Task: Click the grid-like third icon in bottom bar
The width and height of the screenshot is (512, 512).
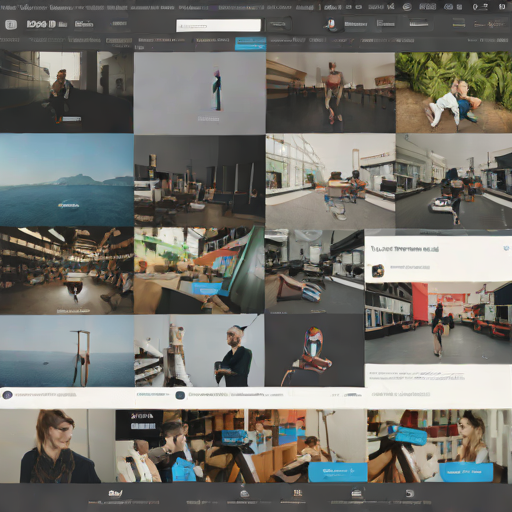Action: pos(297,493)
